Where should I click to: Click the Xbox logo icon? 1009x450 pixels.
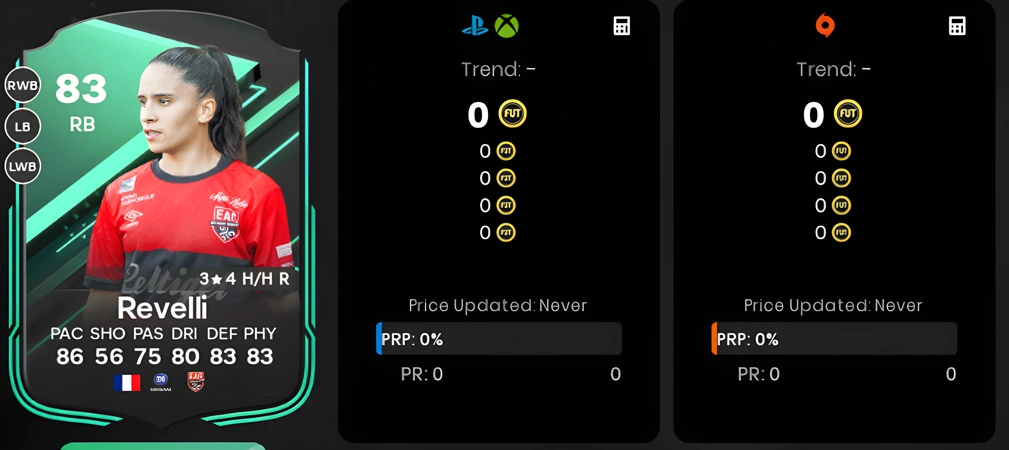coord(506,26)
